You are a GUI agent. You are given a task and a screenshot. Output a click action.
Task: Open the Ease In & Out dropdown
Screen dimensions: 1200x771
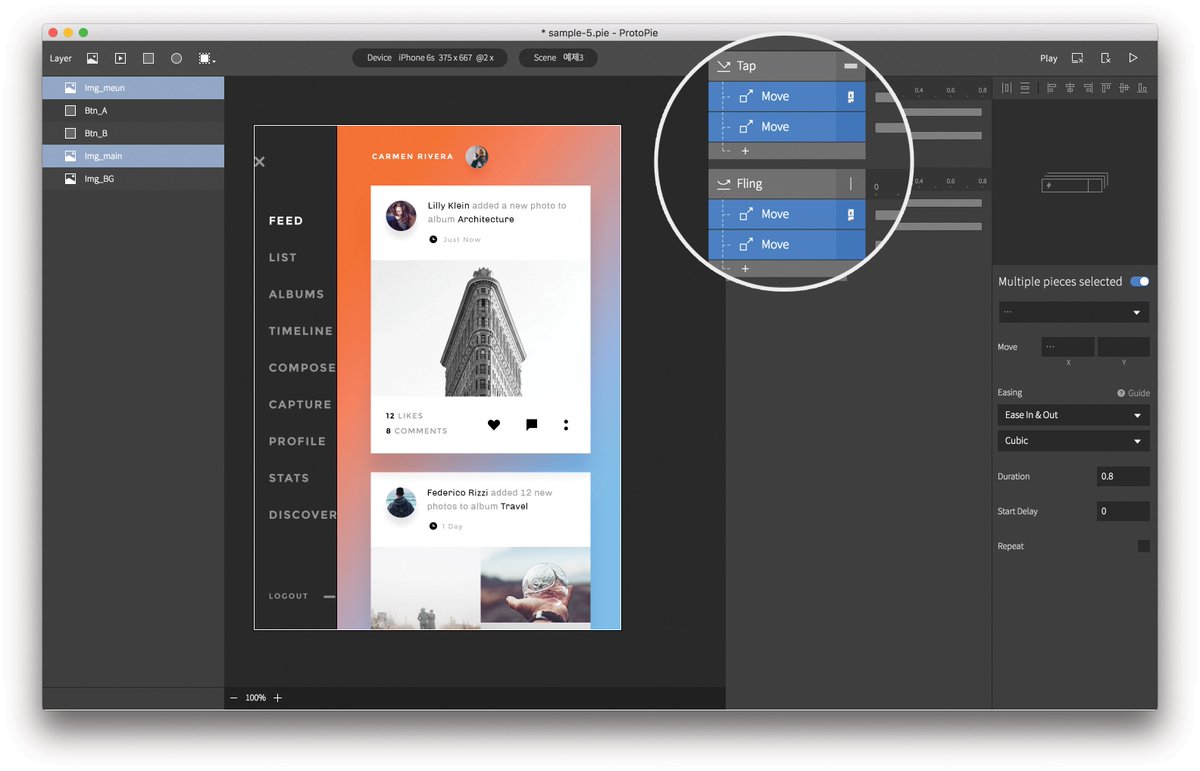1073,415
